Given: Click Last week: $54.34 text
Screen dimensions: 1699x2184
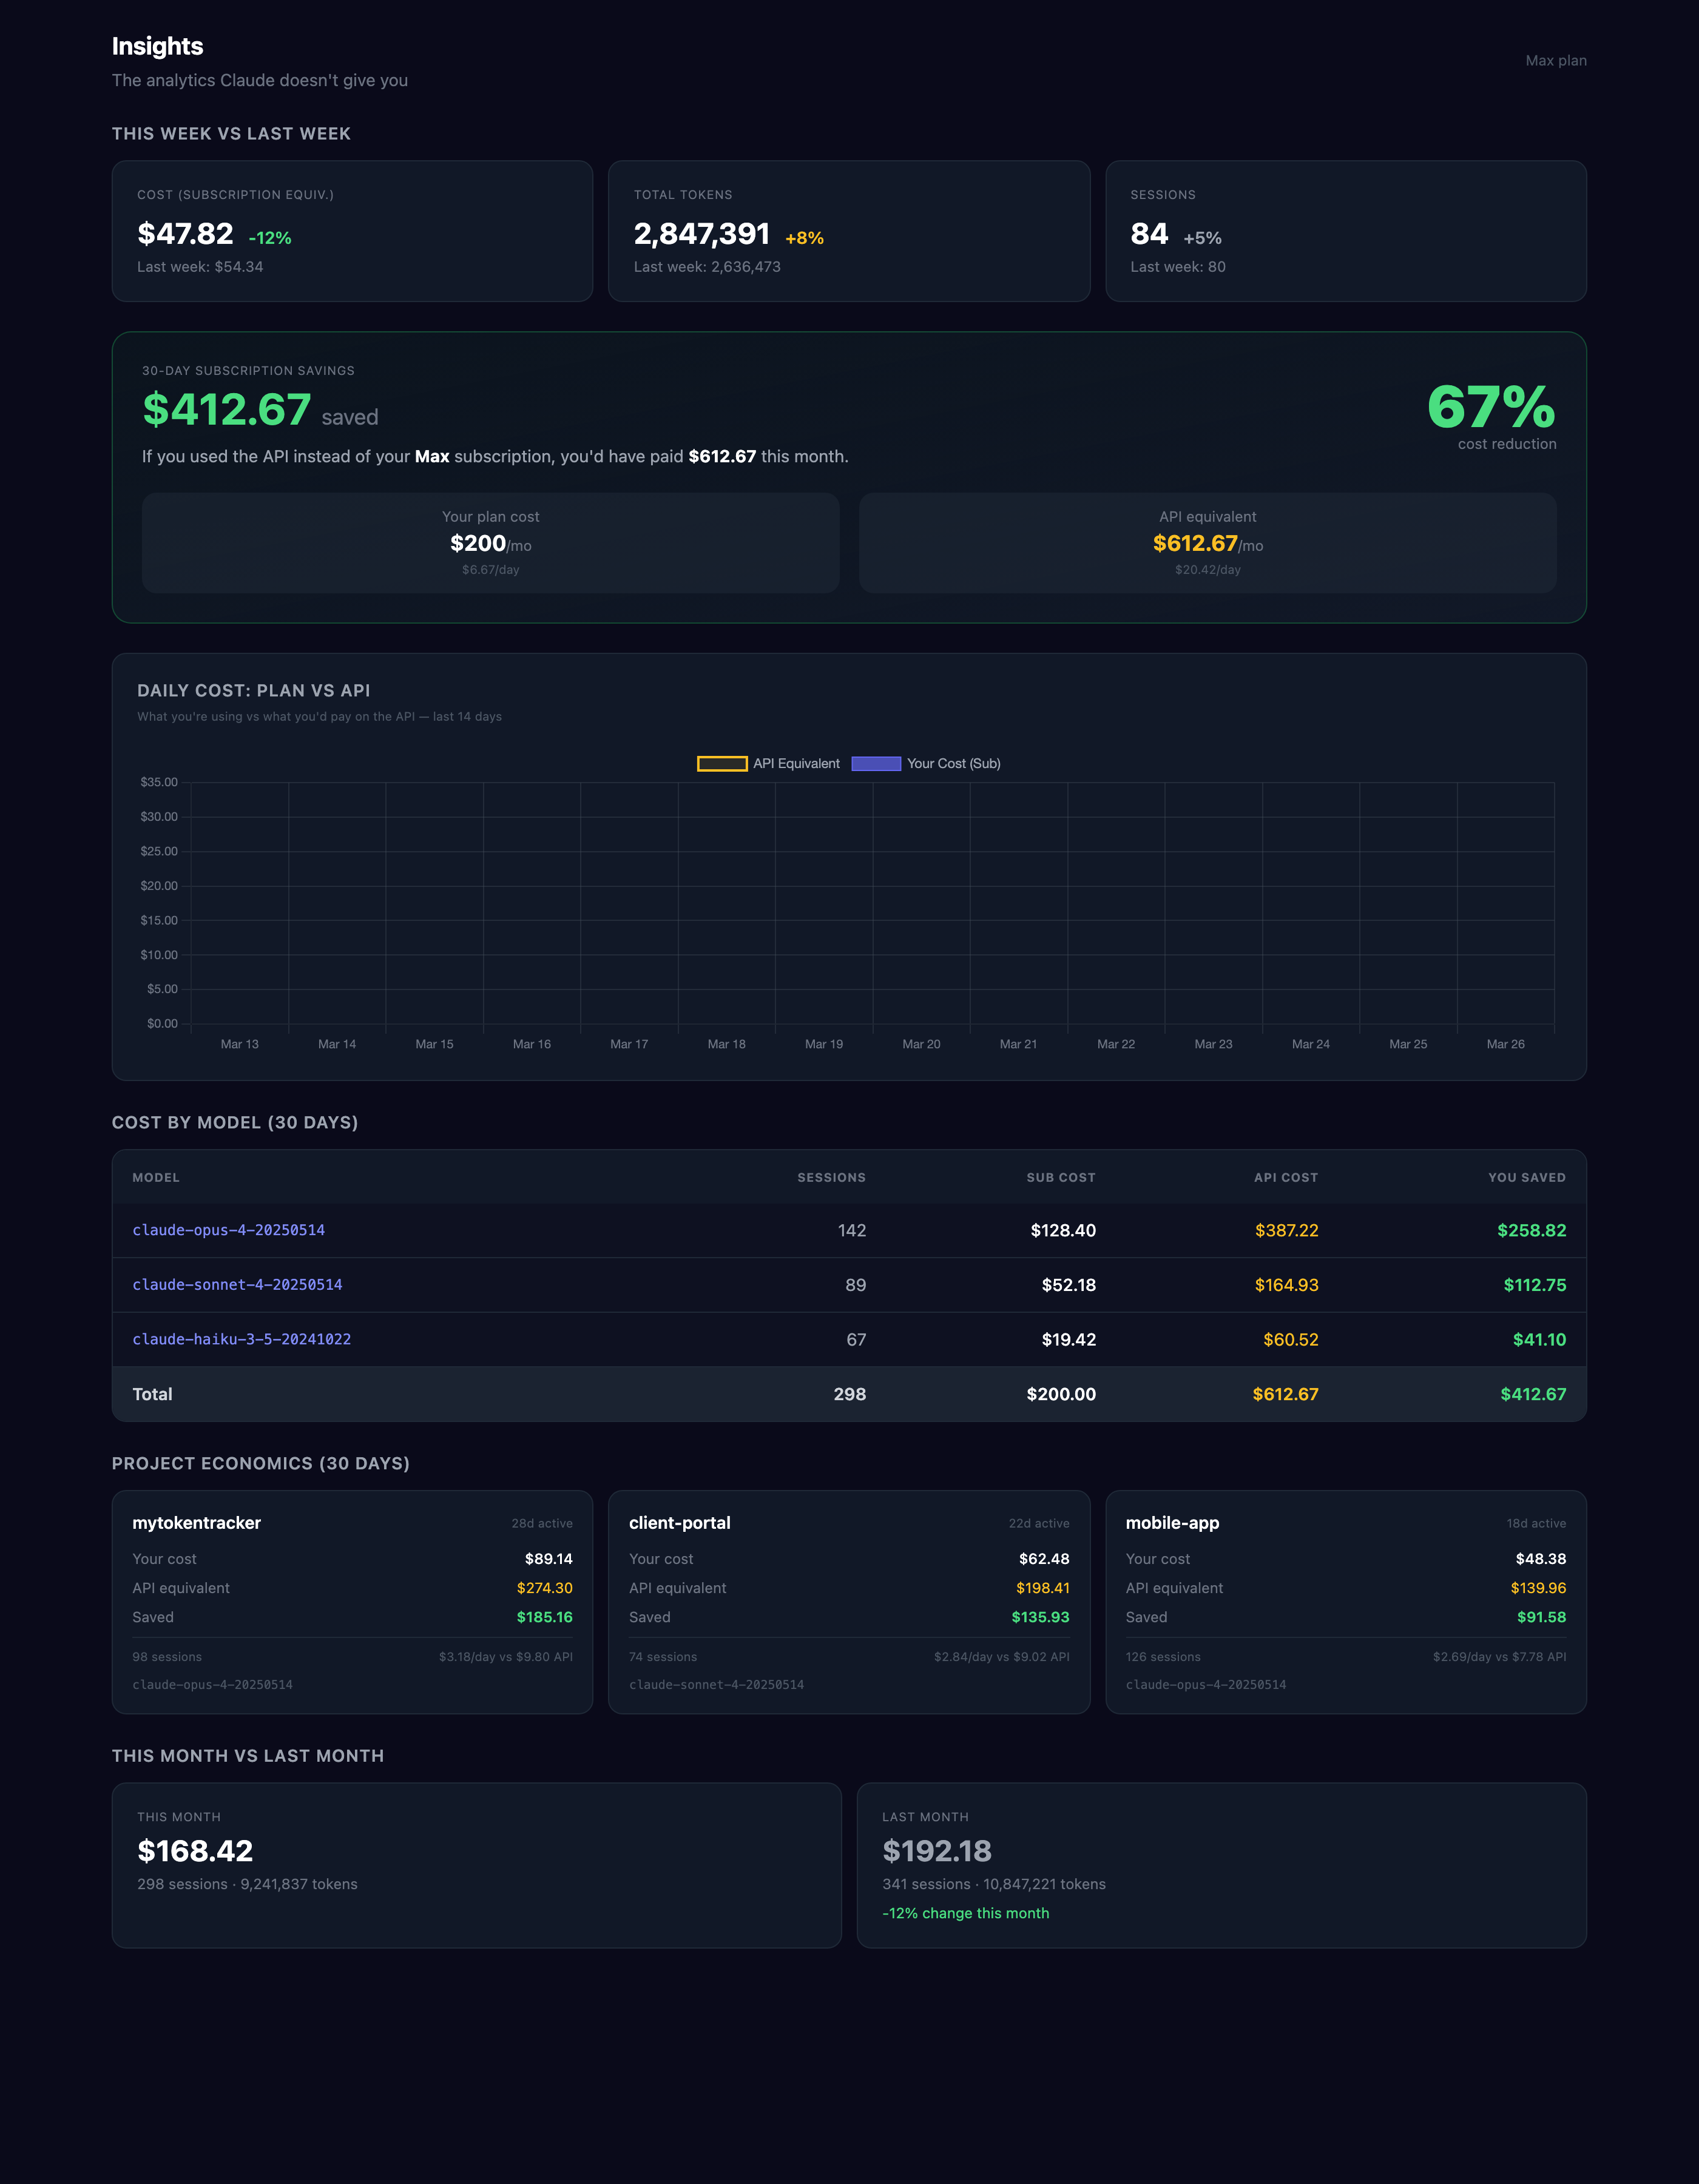Looking at the screenshot, I should 200,267.
